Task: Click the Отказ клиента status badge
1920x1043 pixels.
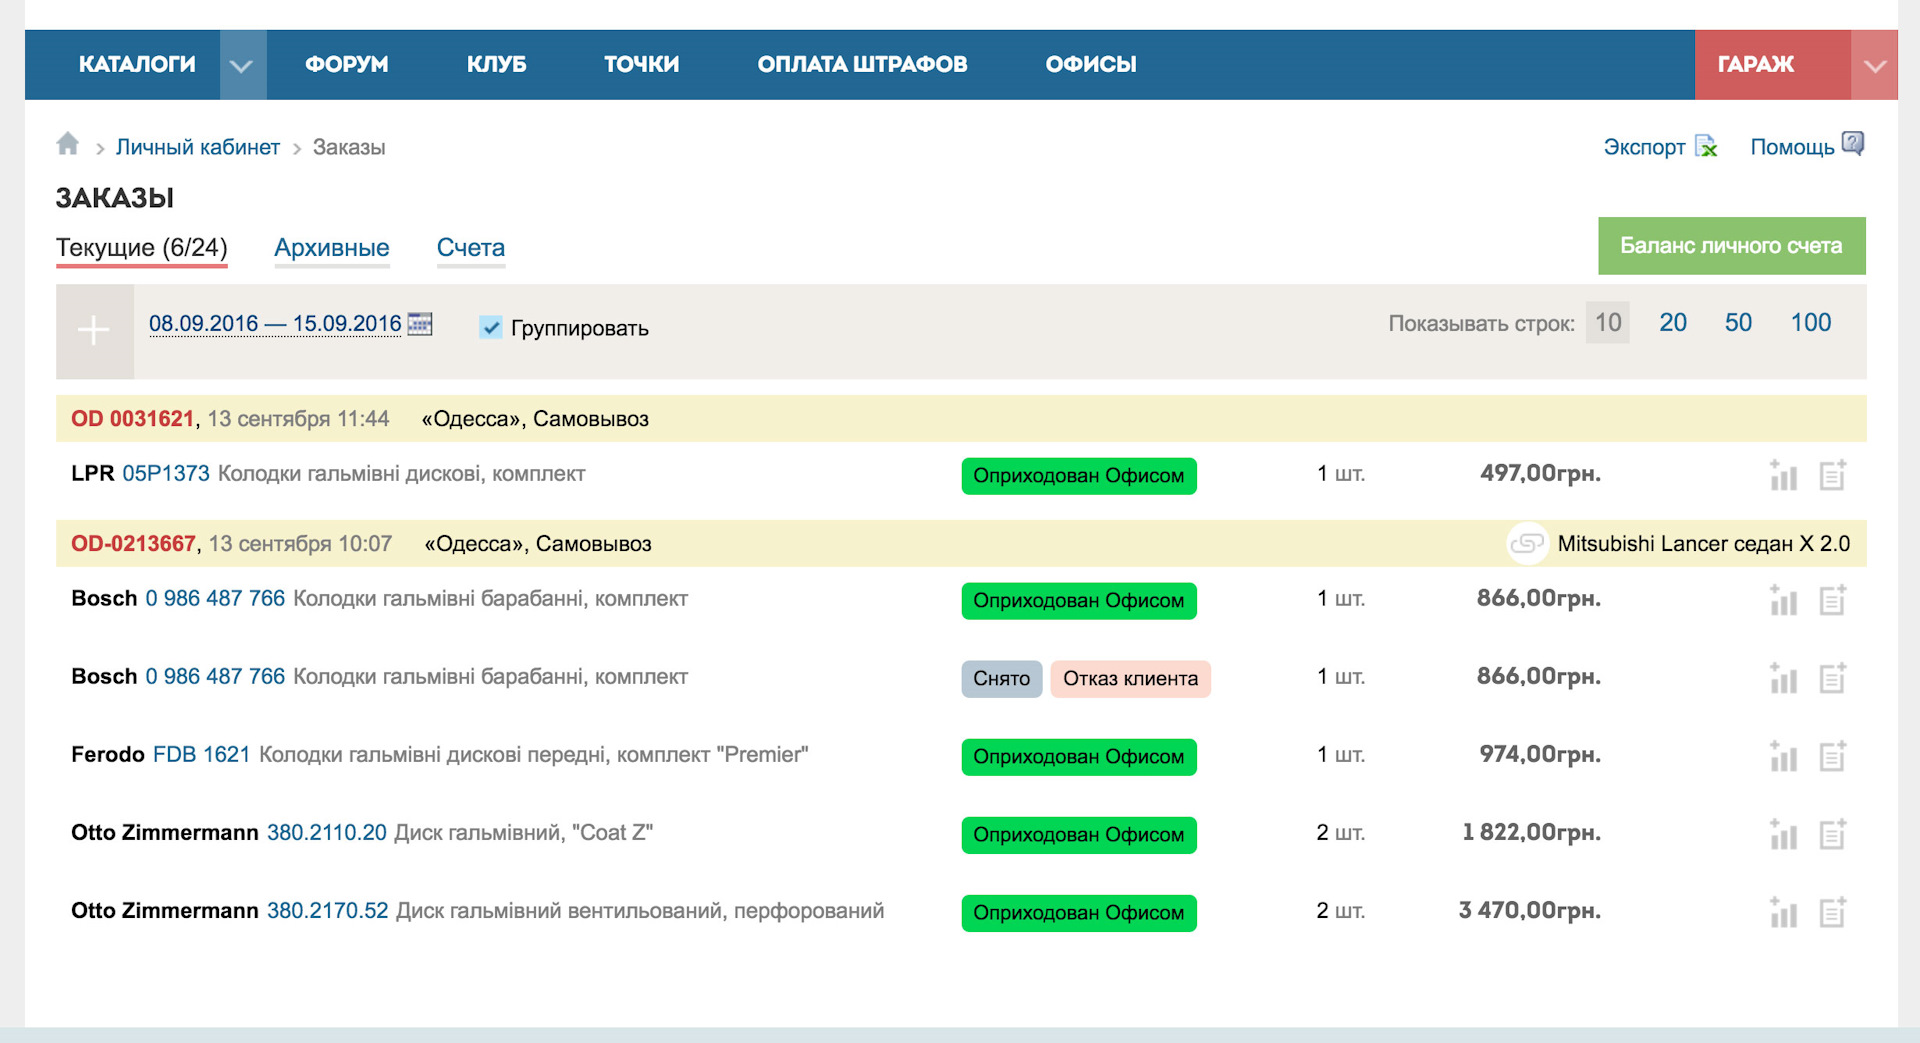Action: coord(1131,679)
